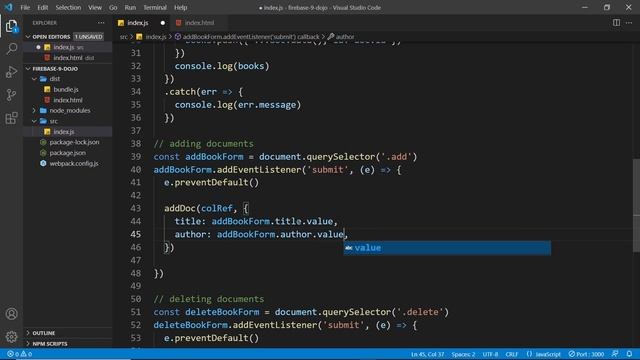Click the split editor right icon
Image resolution: width=640 pixels, height=360 pixels.
click(x=616, y=23)
